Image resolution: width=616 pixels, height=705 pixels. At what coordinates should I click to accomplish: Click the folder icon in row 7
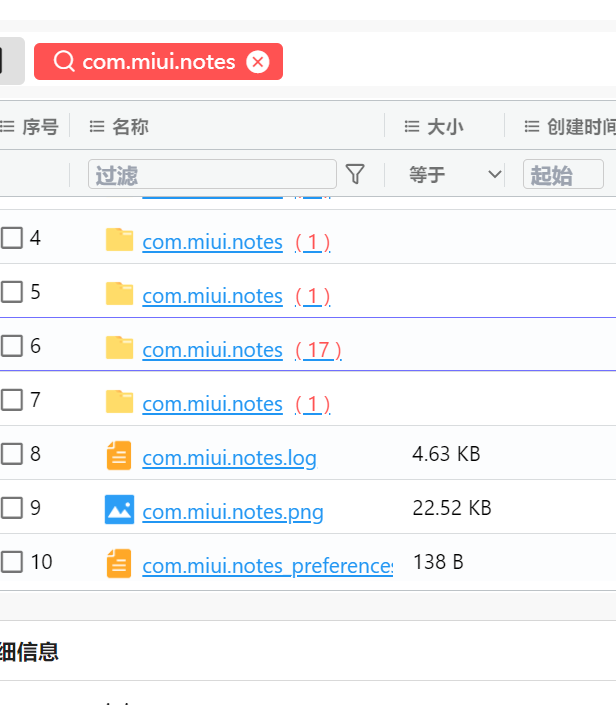(119, 401)
